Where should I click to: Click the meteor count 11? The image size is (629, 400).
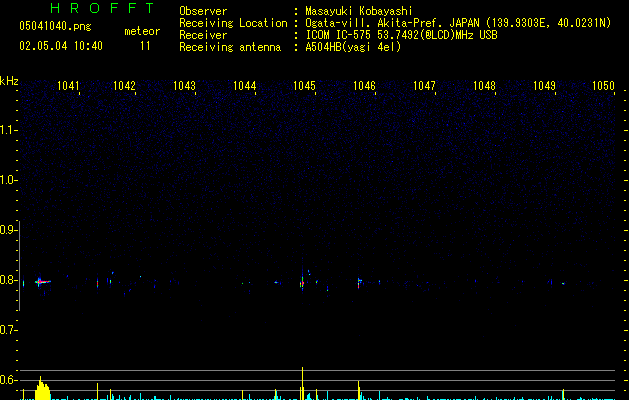(x=145, y=46)
